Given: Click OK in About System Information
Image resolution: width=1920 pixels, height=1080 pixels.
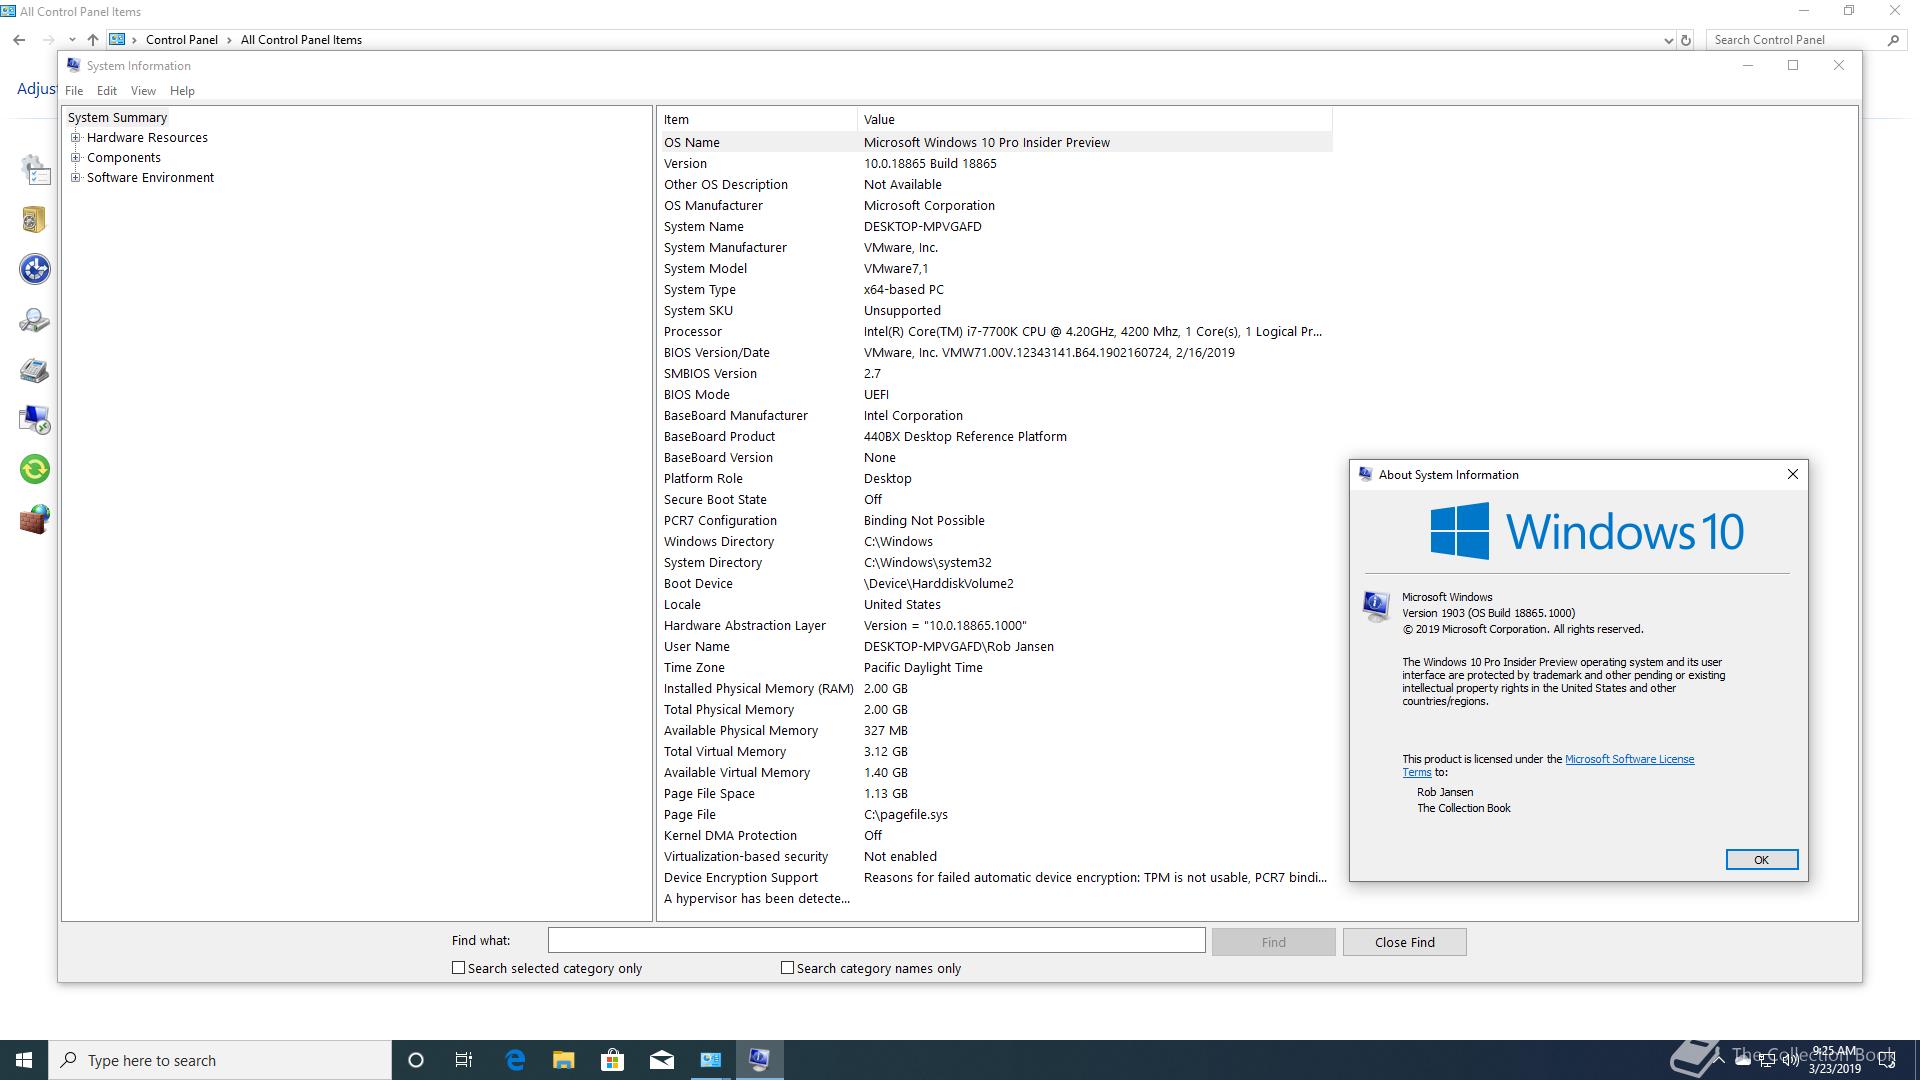Looking at the screenshot, I should point(1761,860).
